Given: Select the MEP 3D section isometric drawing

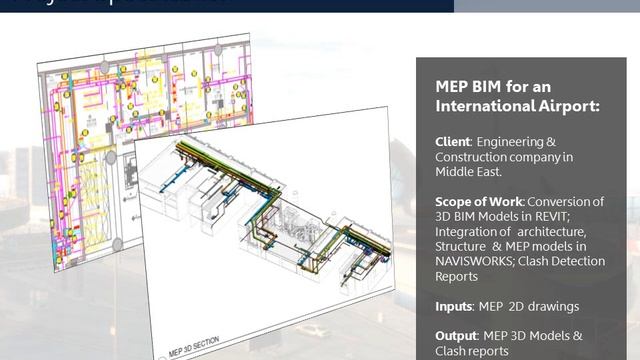Looking at the screenshot, I should pos(265,233).
